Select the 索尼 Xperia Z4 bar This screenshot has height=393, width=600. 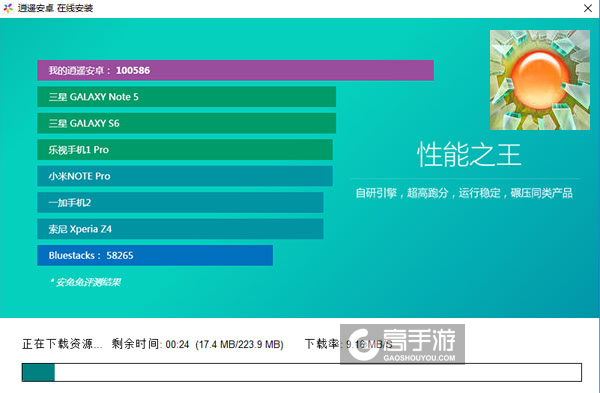180,229
